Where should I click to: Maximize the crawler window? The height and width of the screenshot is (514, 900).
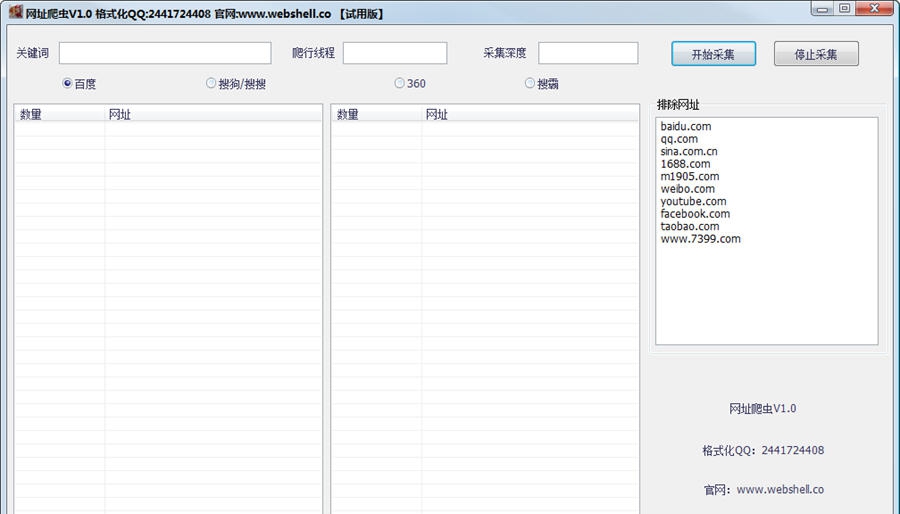844,9
